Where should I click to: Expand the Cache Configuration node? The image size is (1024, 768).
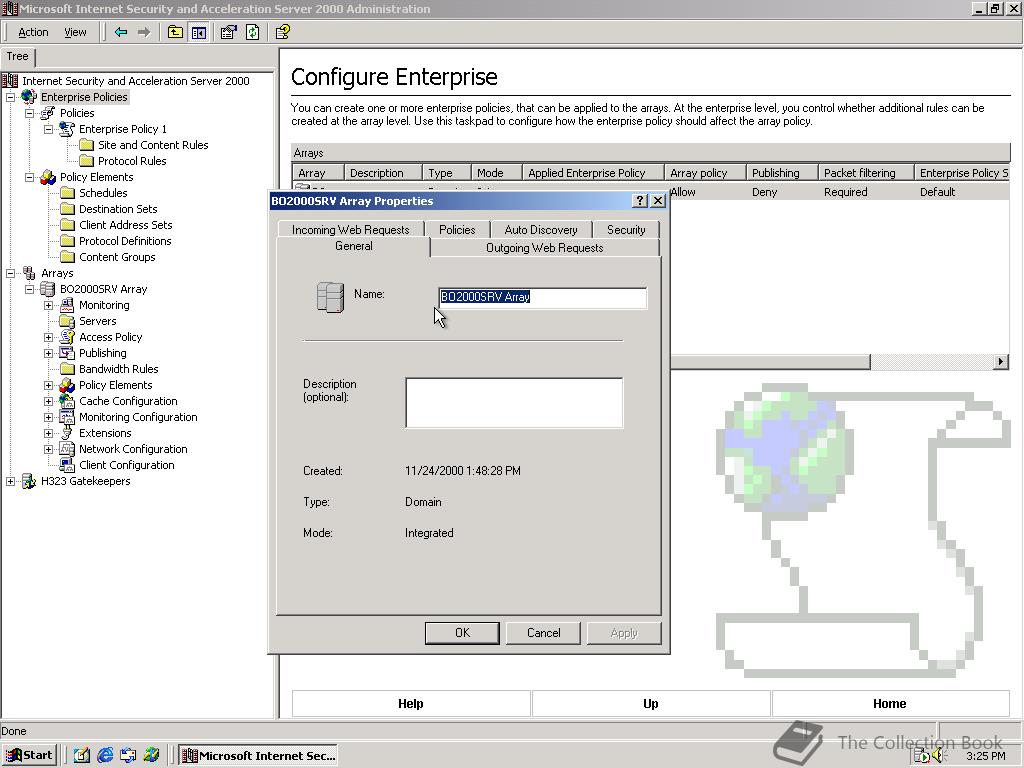tap(48, 402)
